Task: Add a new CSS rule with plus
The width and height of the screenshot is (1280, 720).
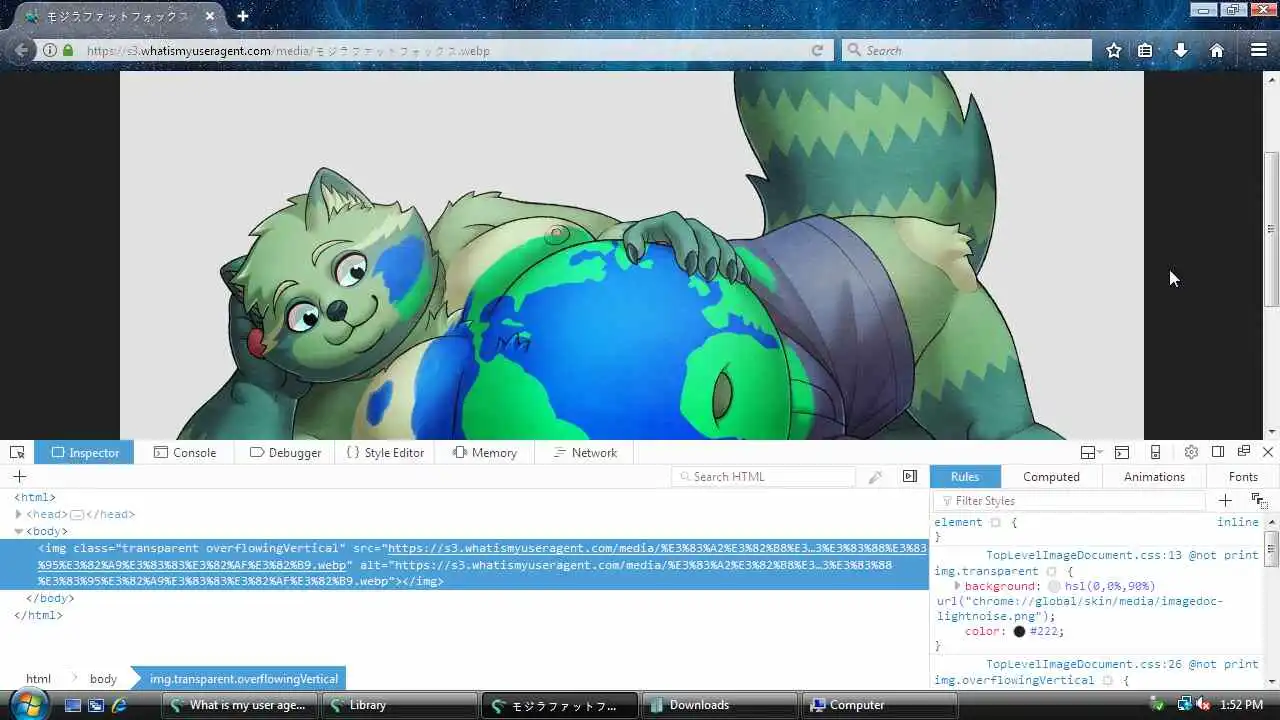Action: click(1225, 500)
